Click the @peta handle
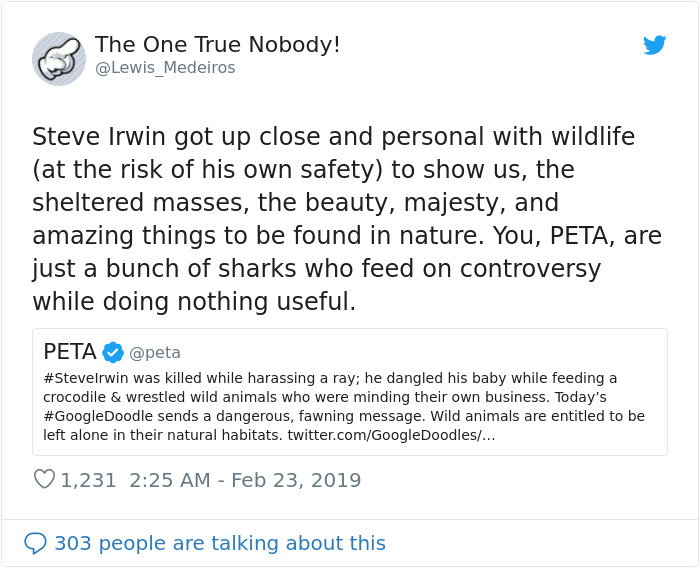Viewport: 700px width, 568px height. coord(155,353)
